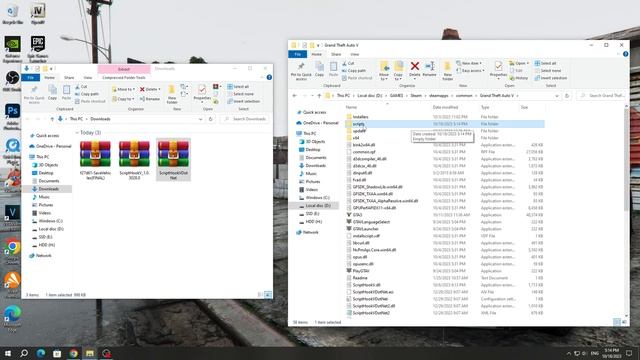Click the Steam segment in the address bar
The height and width of the screenshot is (360, 640).
pyautogui.click(x=416, y=96)
